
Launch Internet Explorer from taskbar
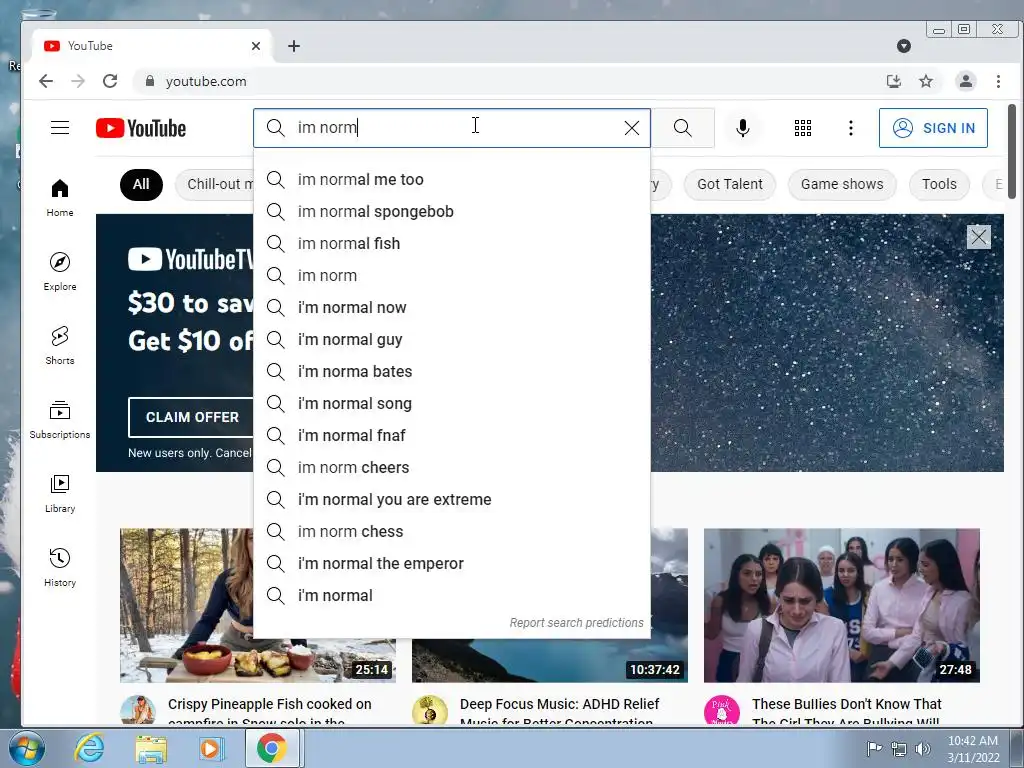(x=89, y=748)
